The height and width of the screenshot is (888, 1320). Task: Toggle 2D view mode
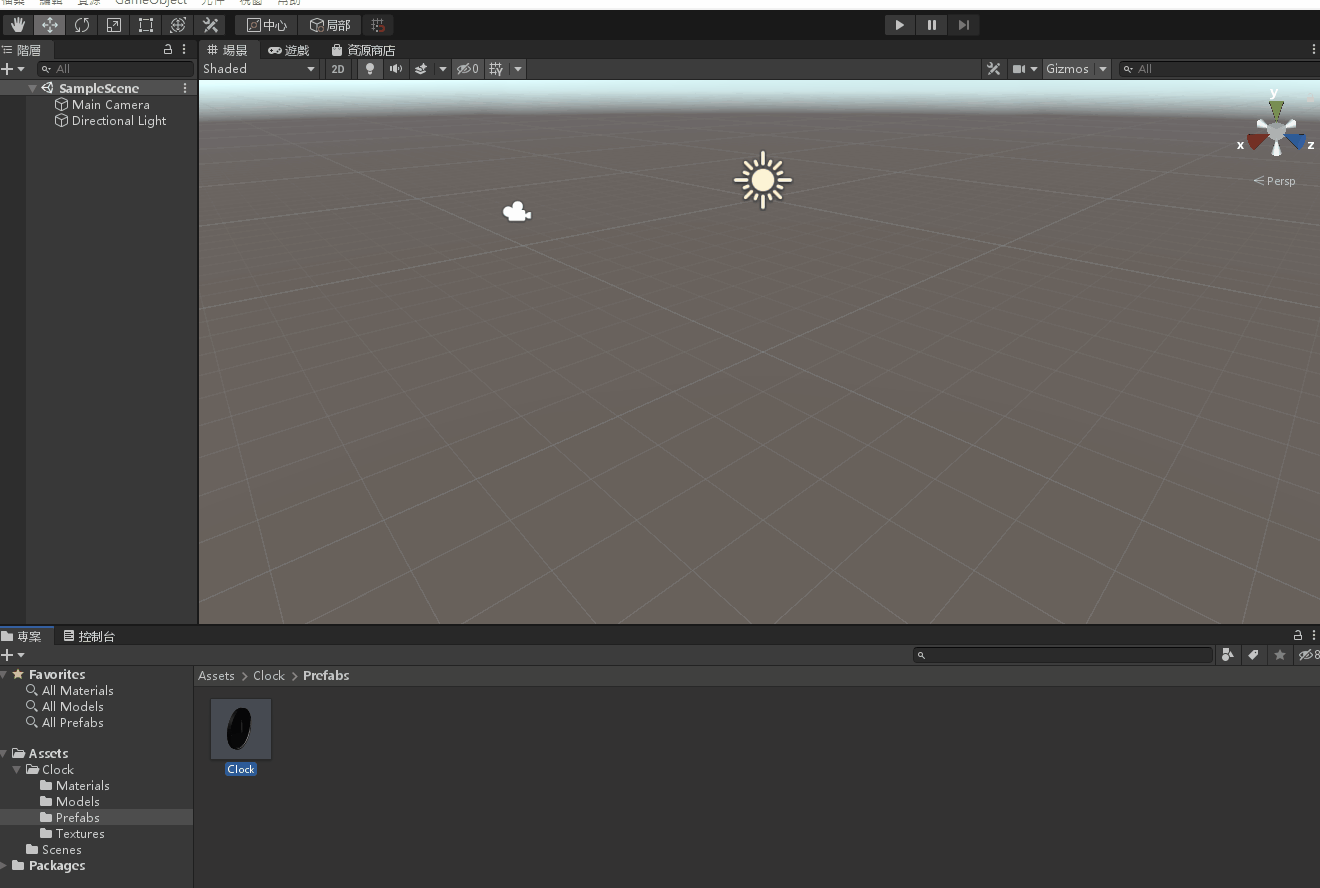(338, 69)
